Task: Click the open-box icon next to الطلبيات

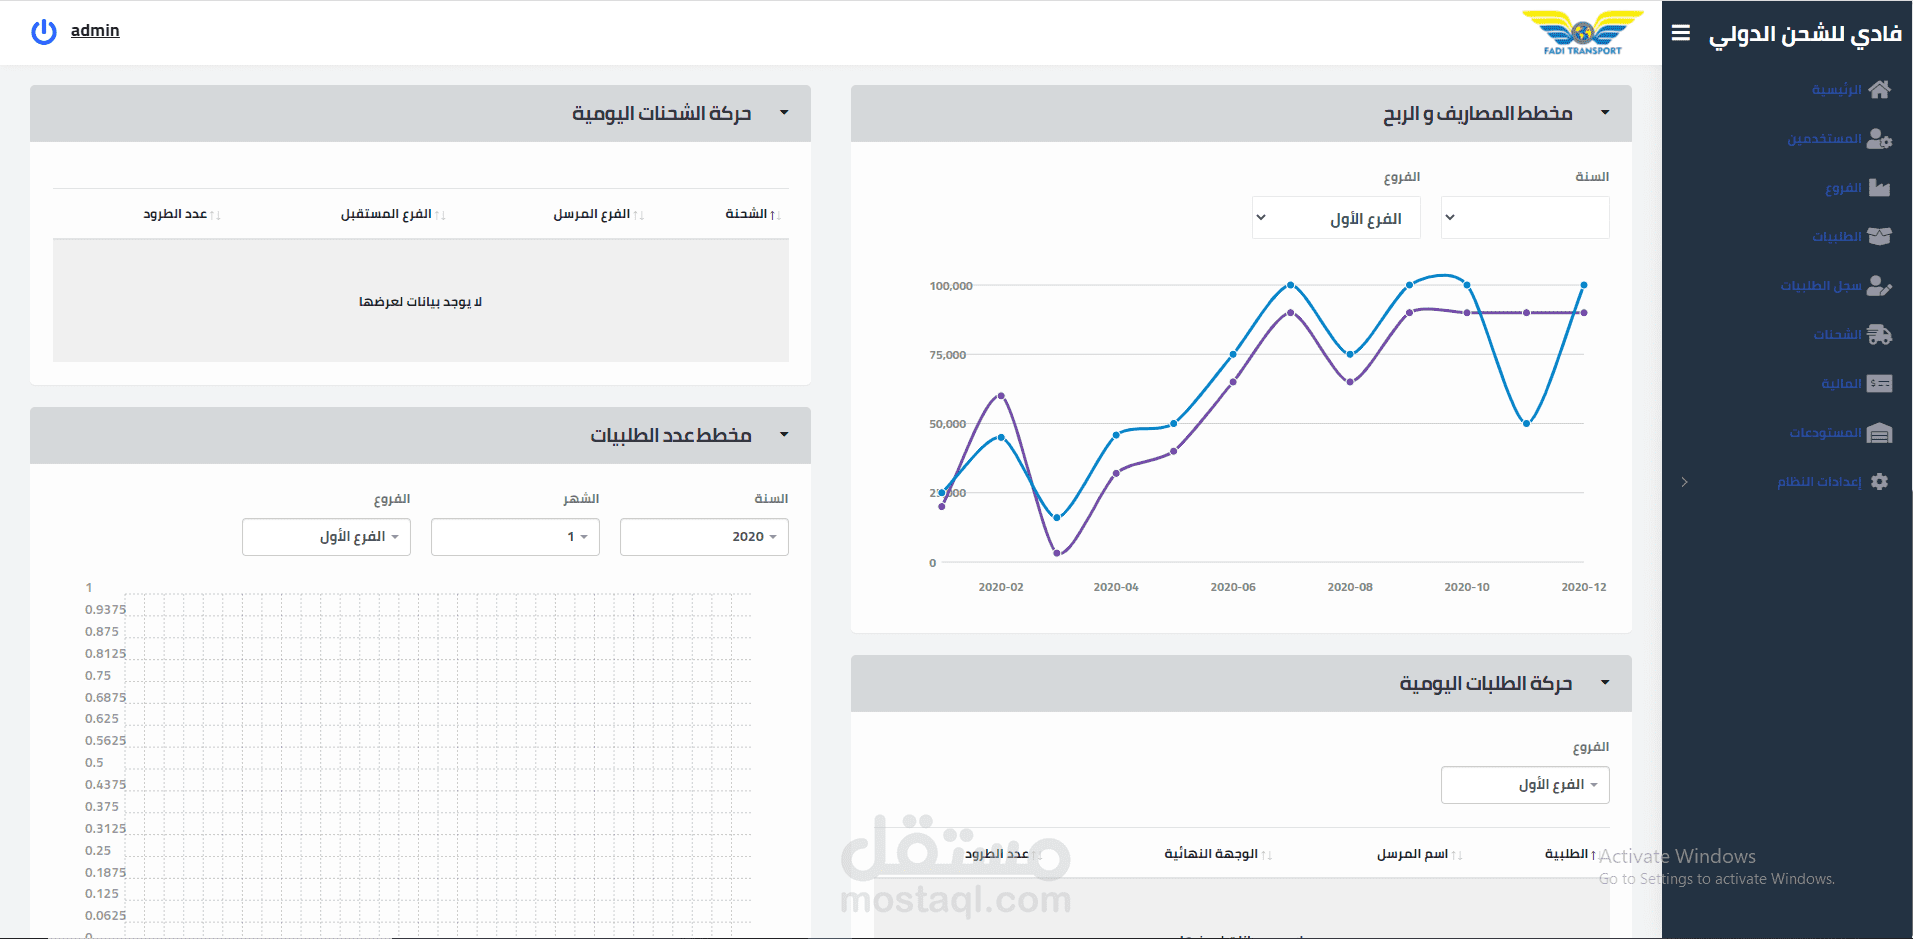Action: [1880, 237]
